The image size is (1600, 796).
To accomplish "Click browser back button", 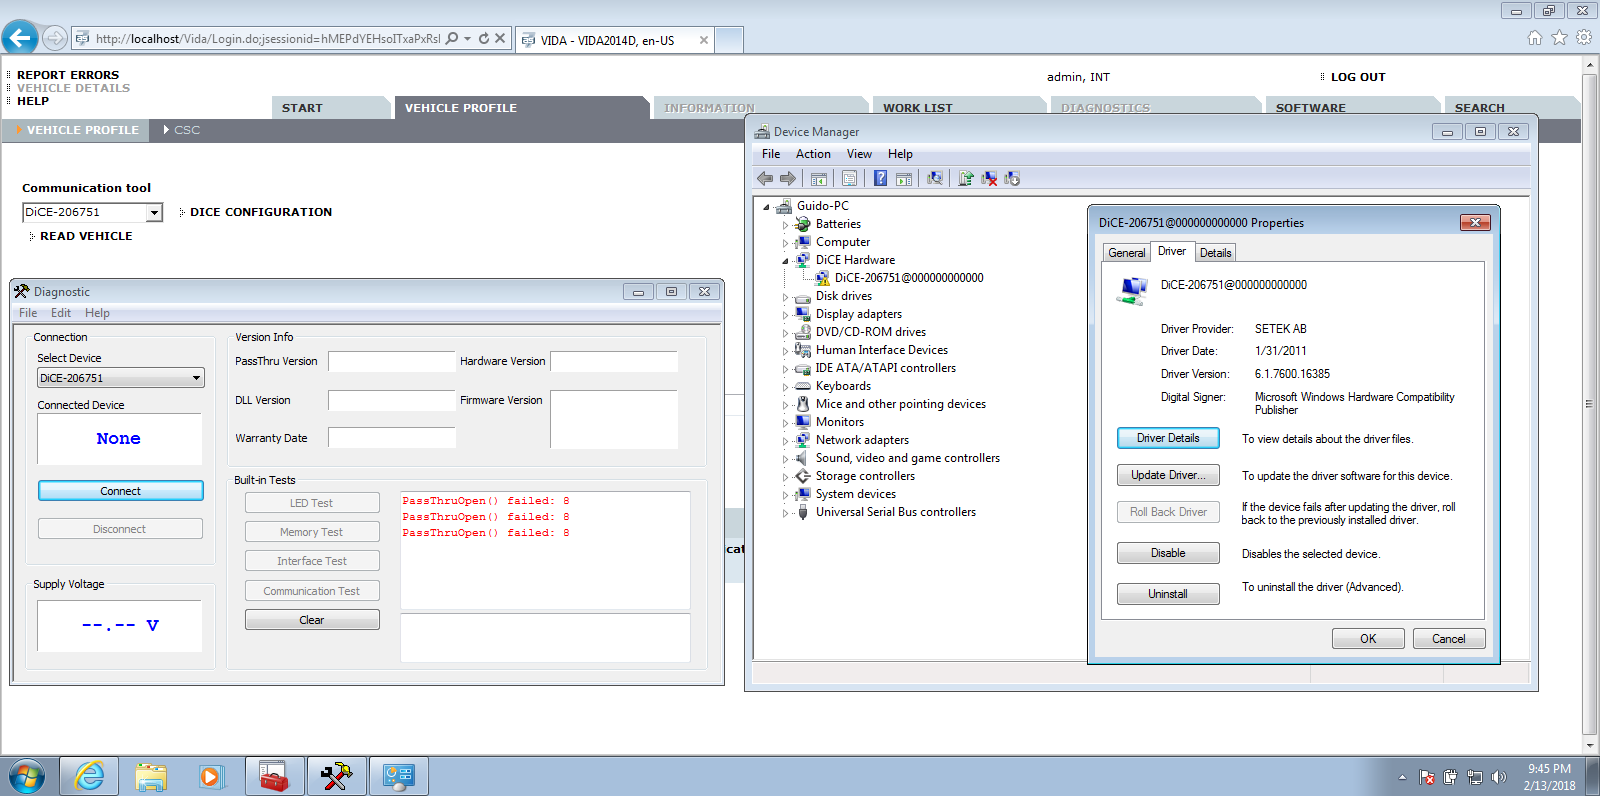I will [20, 38].
